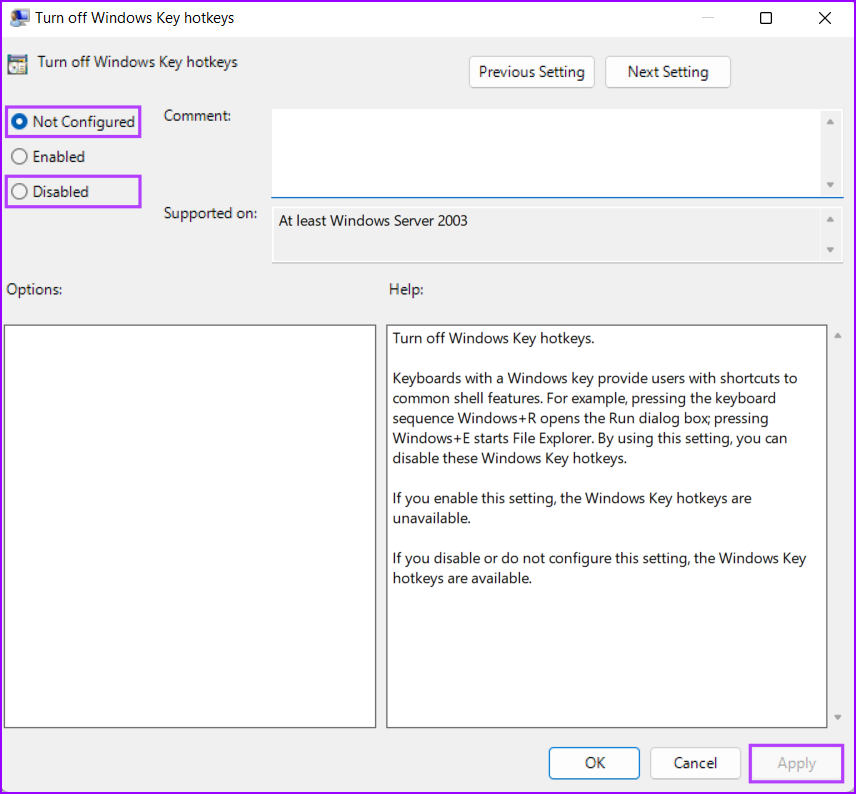The width and height of the screenshot is (856, 794).
Task: Click 'If you disable or do not configure' paragraph
Action: point(599,568)
